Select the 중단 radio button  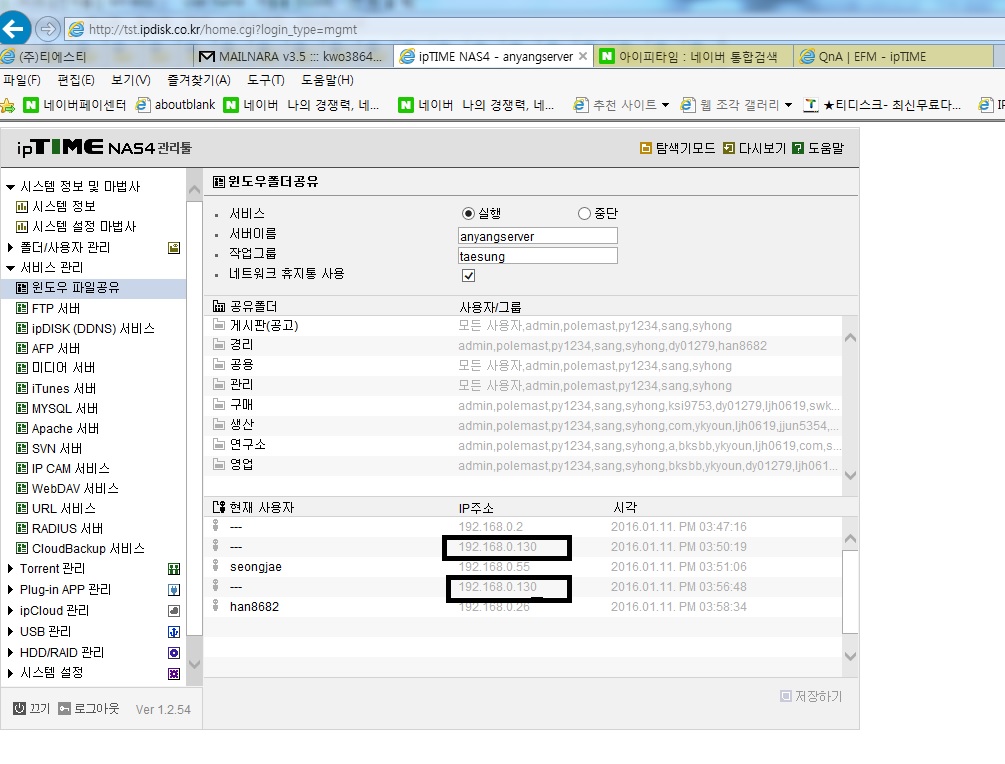[x=584, y=213]
